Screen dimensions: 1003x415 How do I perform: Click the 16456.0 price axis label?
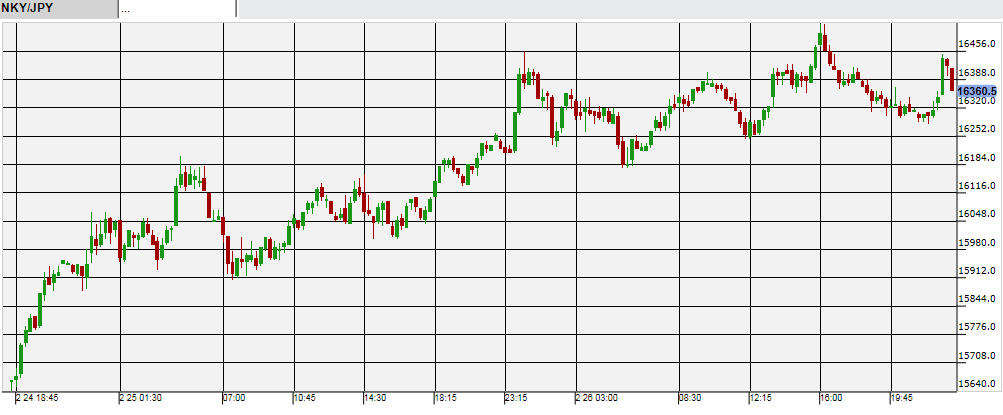coord(977,44)
